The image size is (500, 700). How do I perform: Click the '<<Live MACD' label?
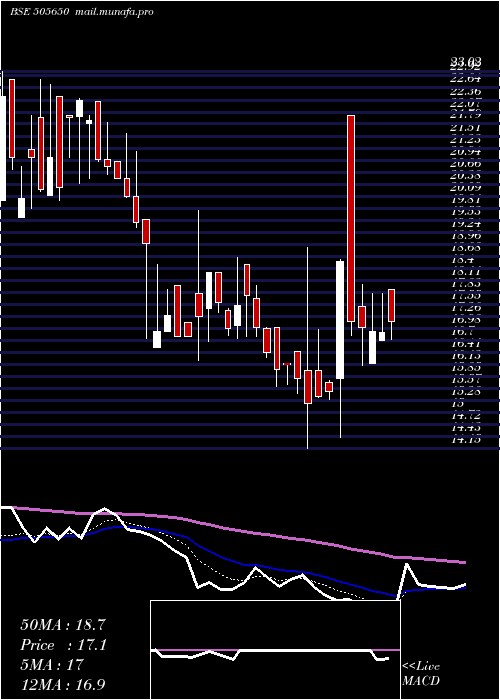click(421, 674)
